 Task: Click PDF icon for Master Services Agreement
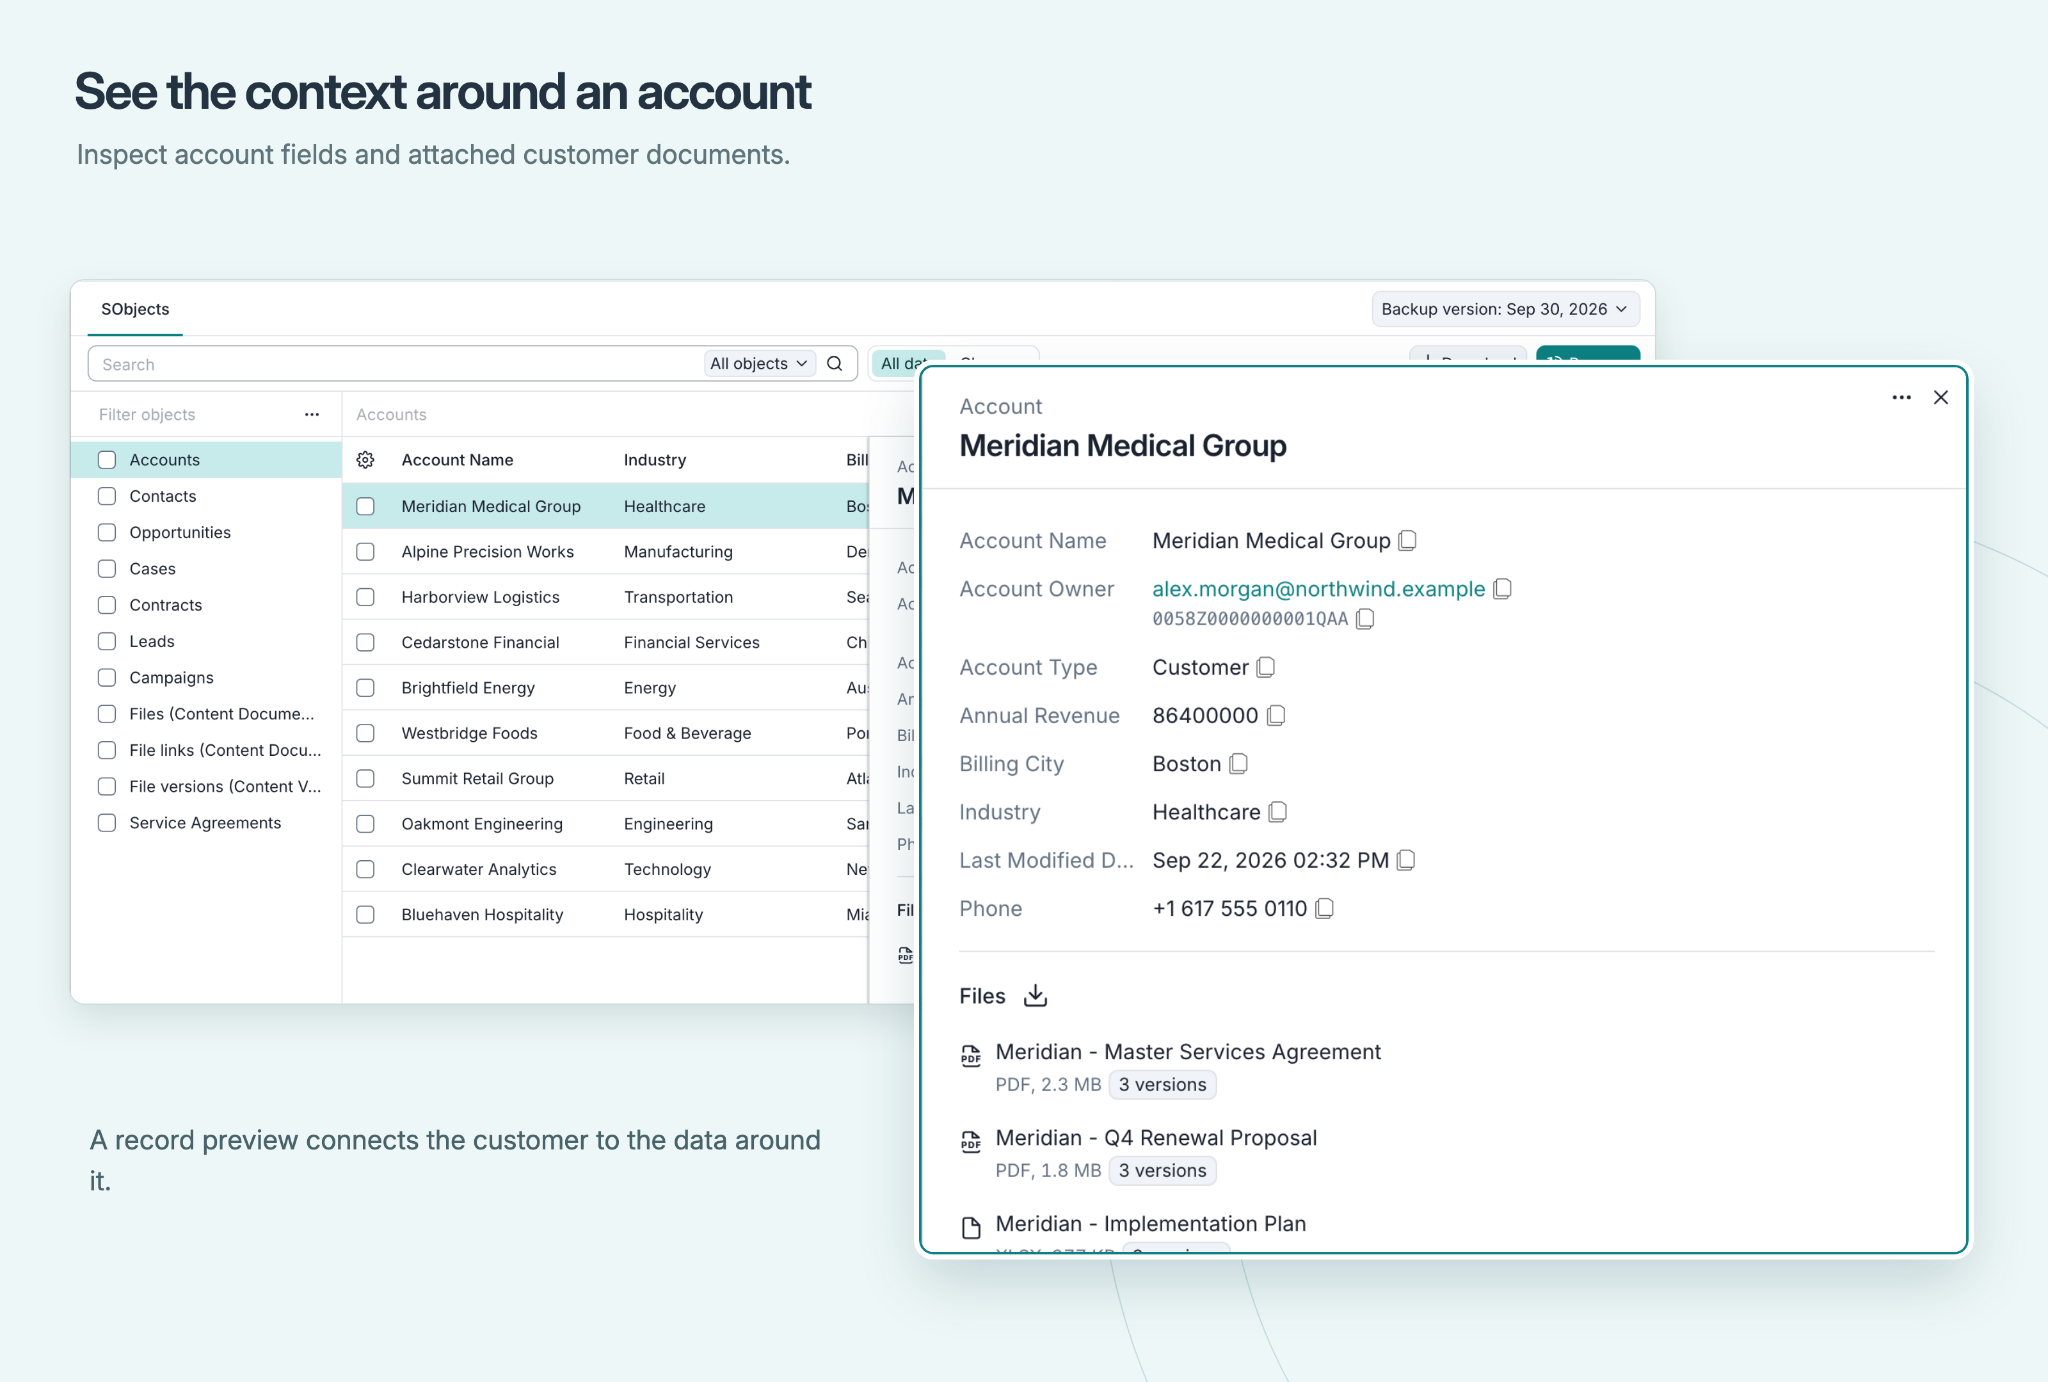[x=970, y=1054]
